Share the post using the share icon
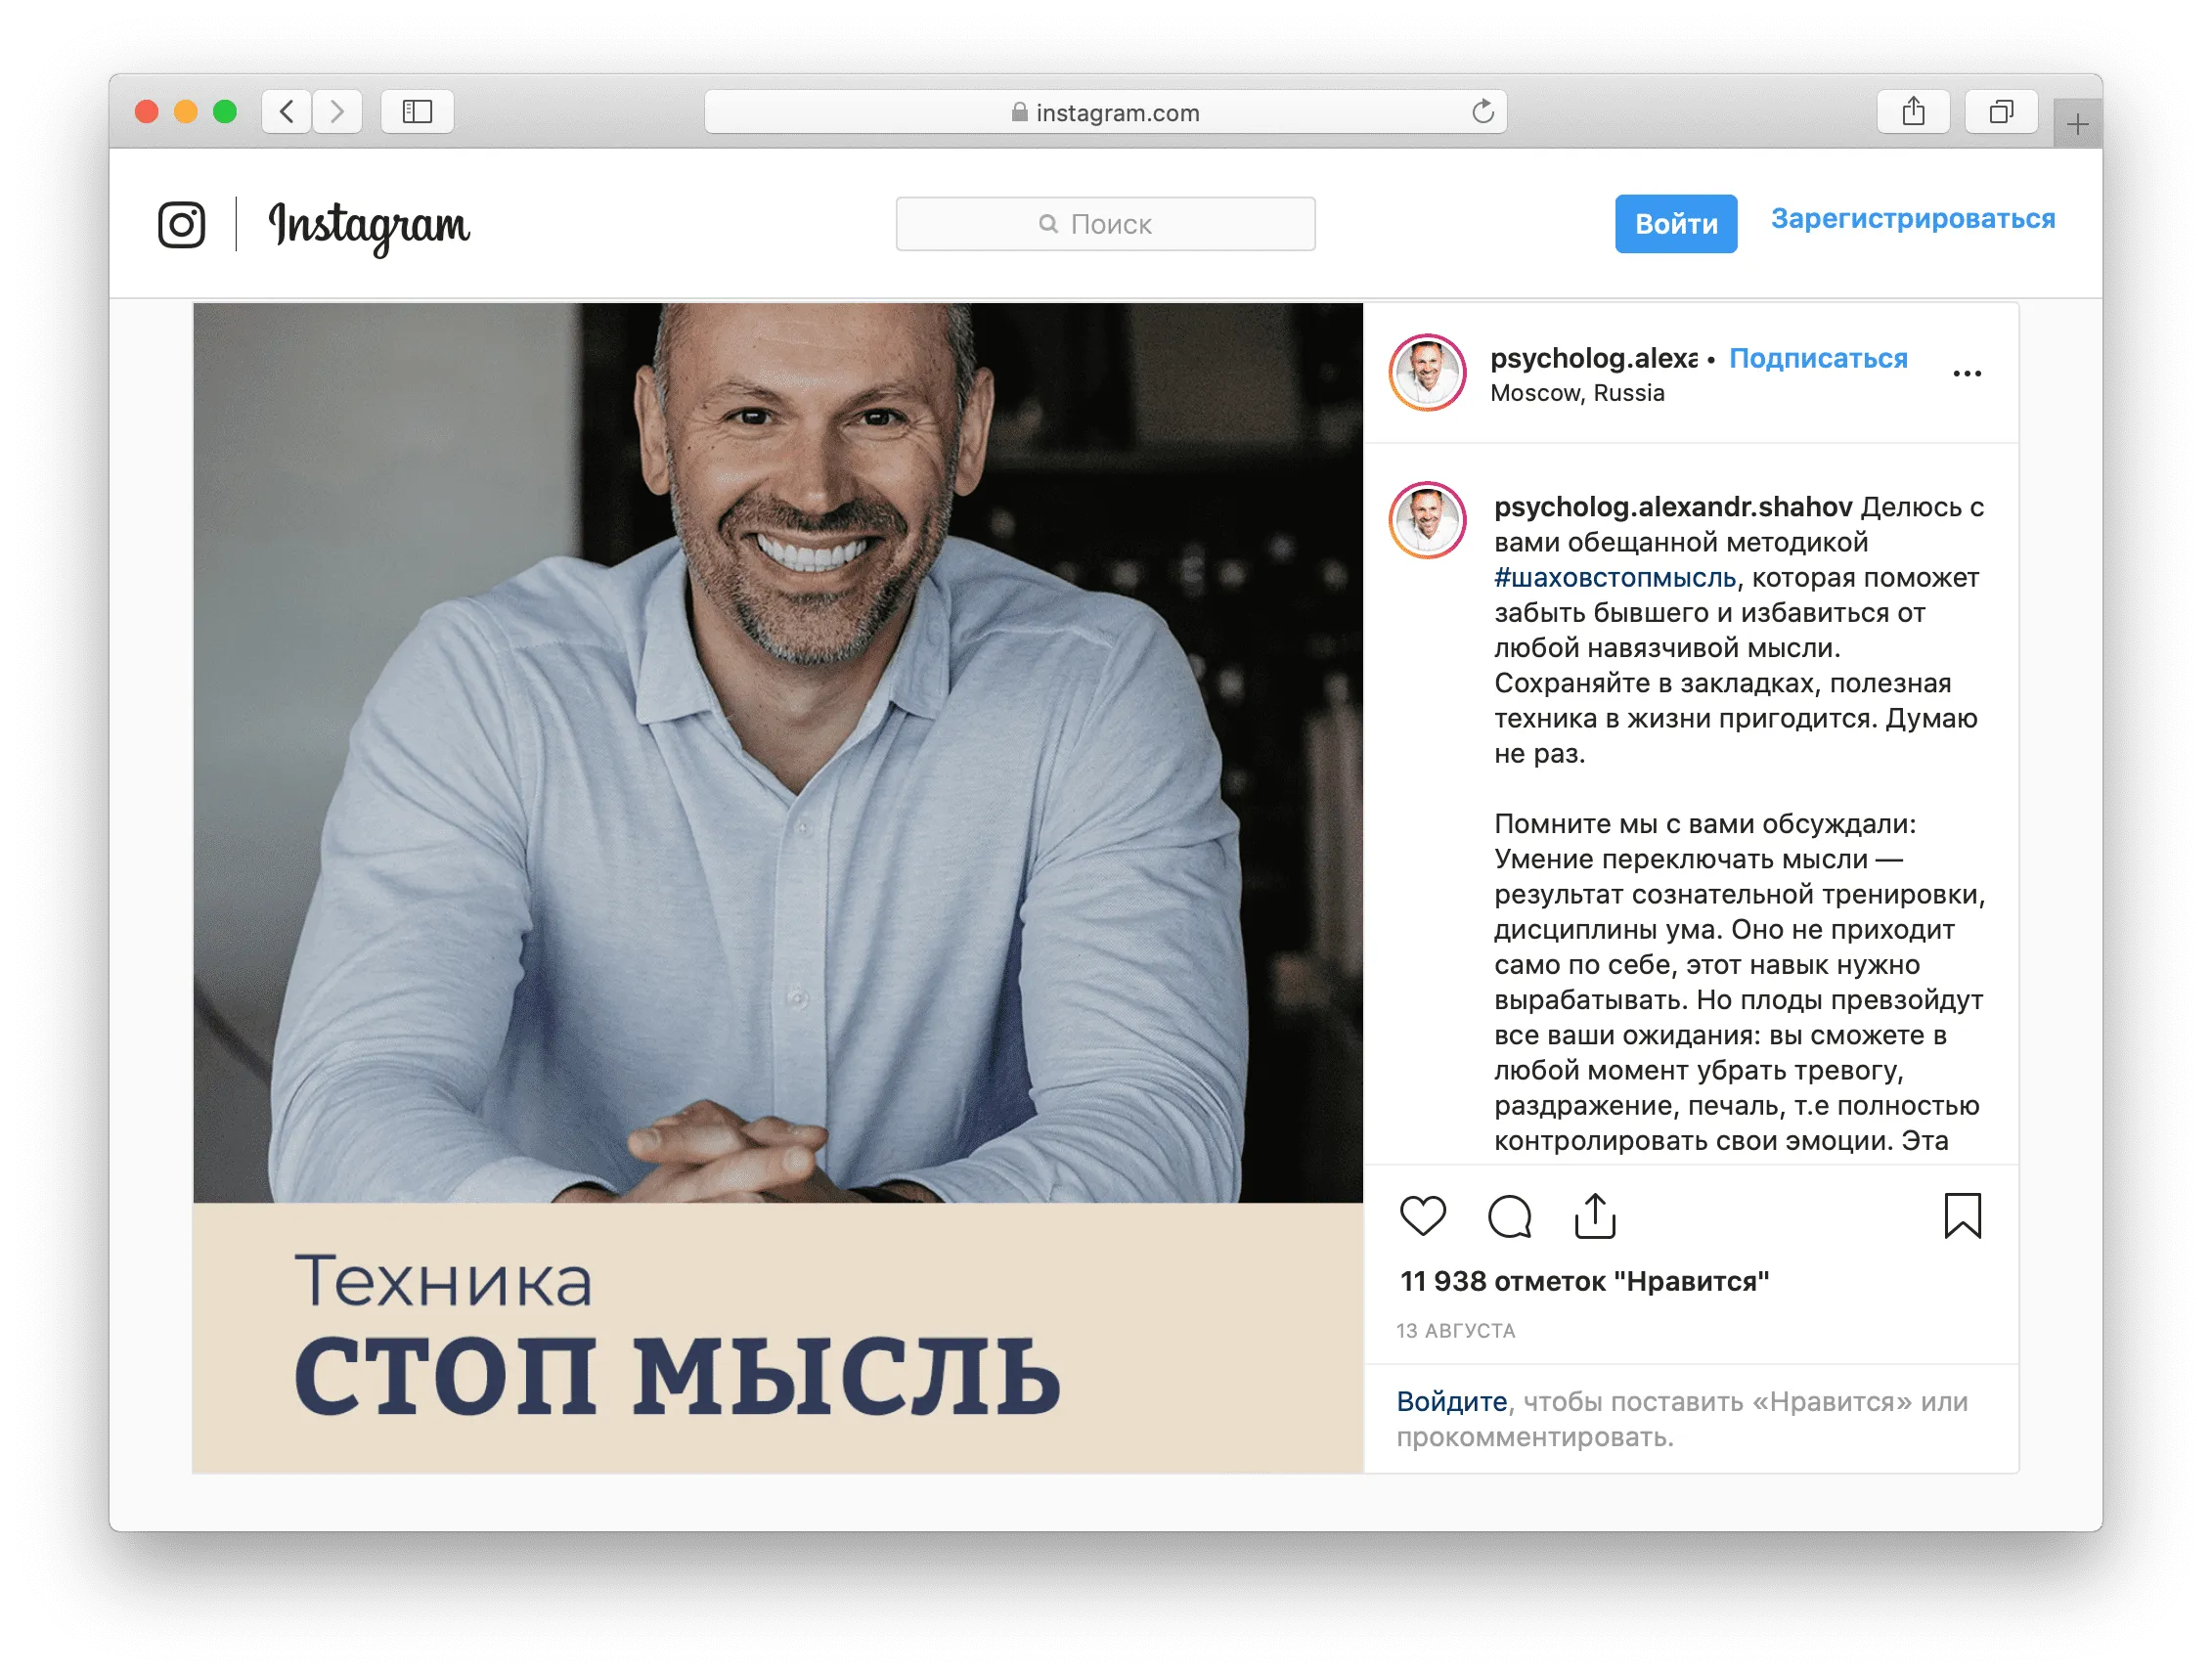This screenshot has height=1676, width=2212. click(x=1595, y=1215)
